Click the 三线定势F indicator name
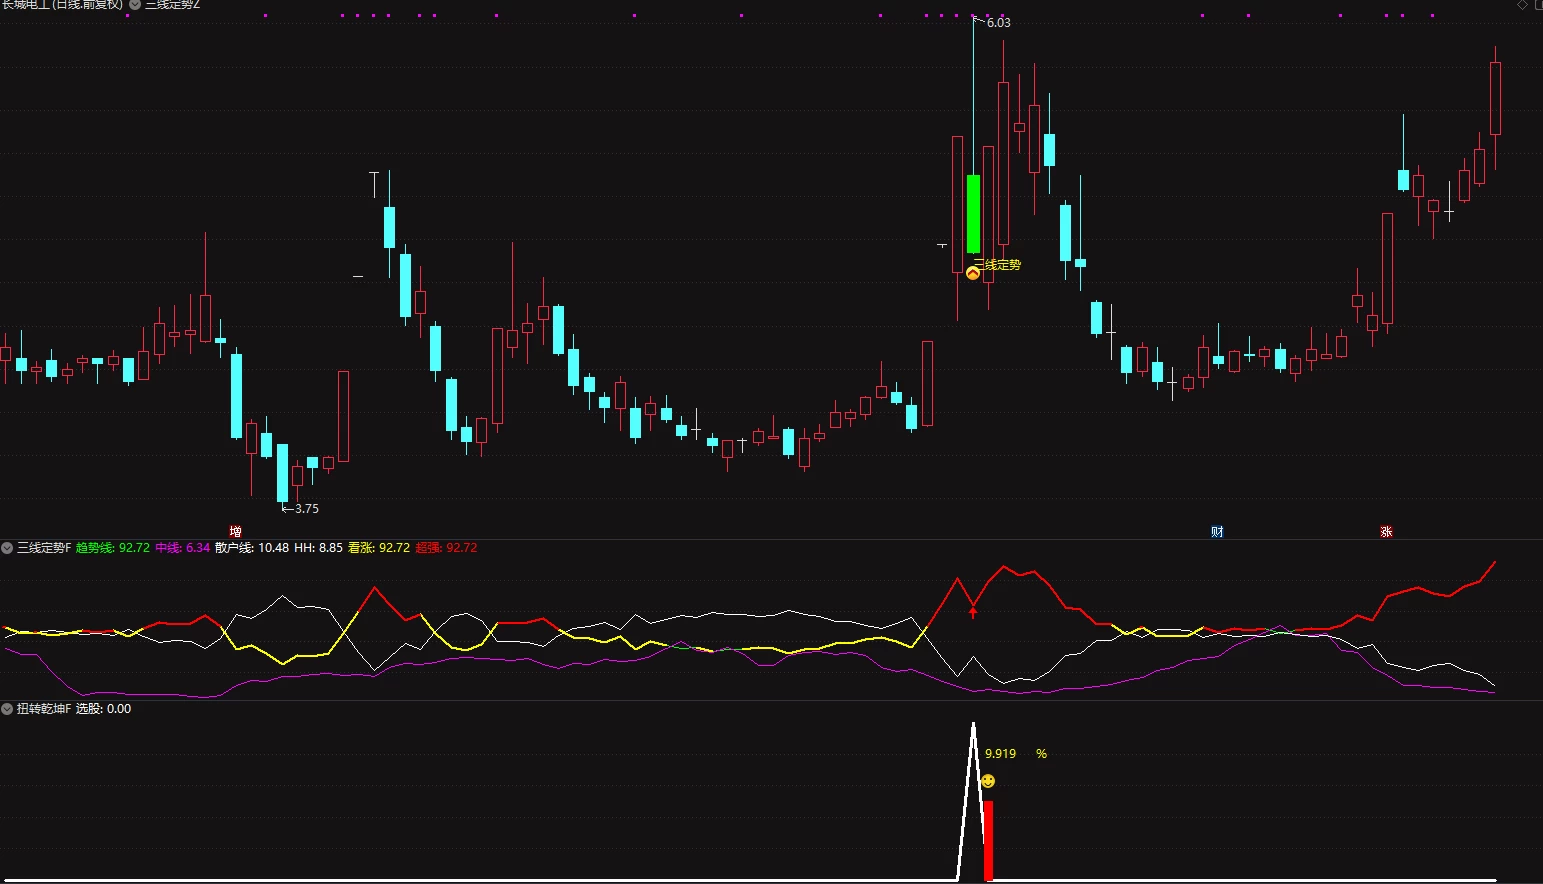 [x=44, y=548]
